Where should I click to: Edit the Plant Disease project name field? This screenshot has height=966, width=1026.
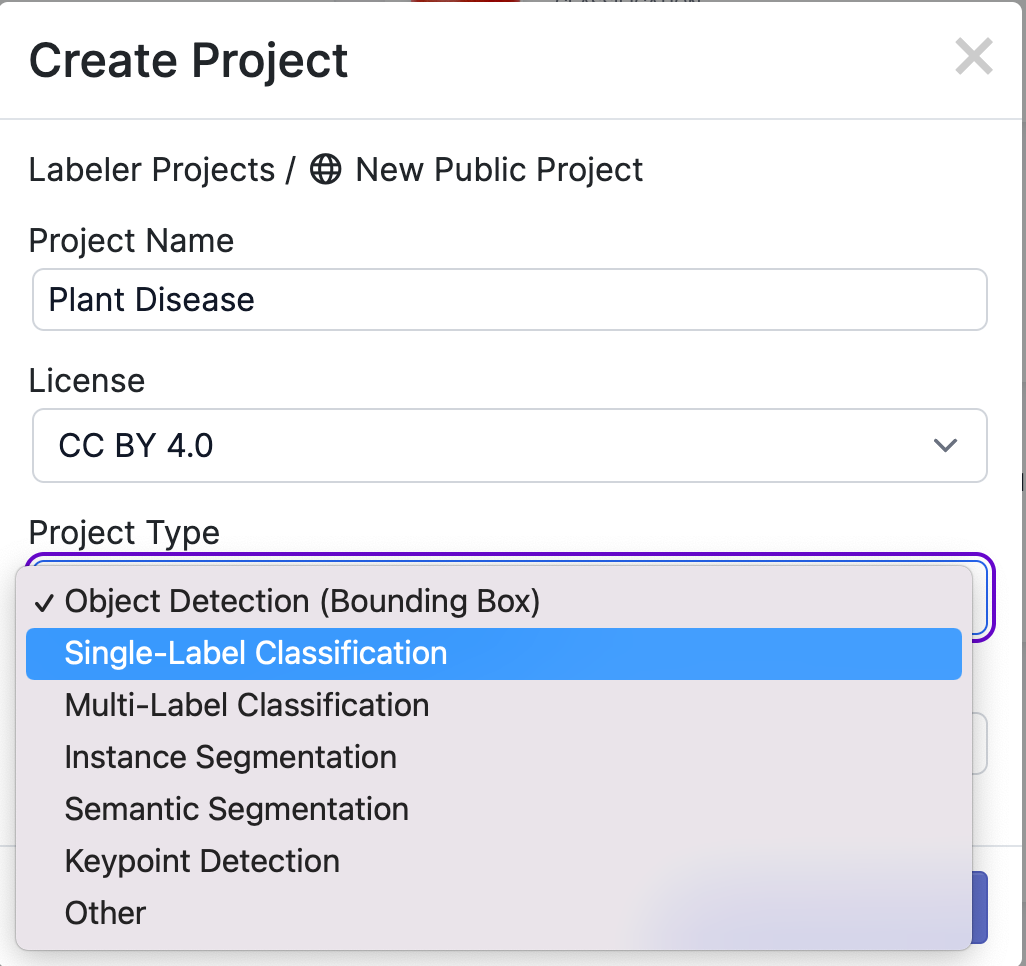tap(509, 299)
